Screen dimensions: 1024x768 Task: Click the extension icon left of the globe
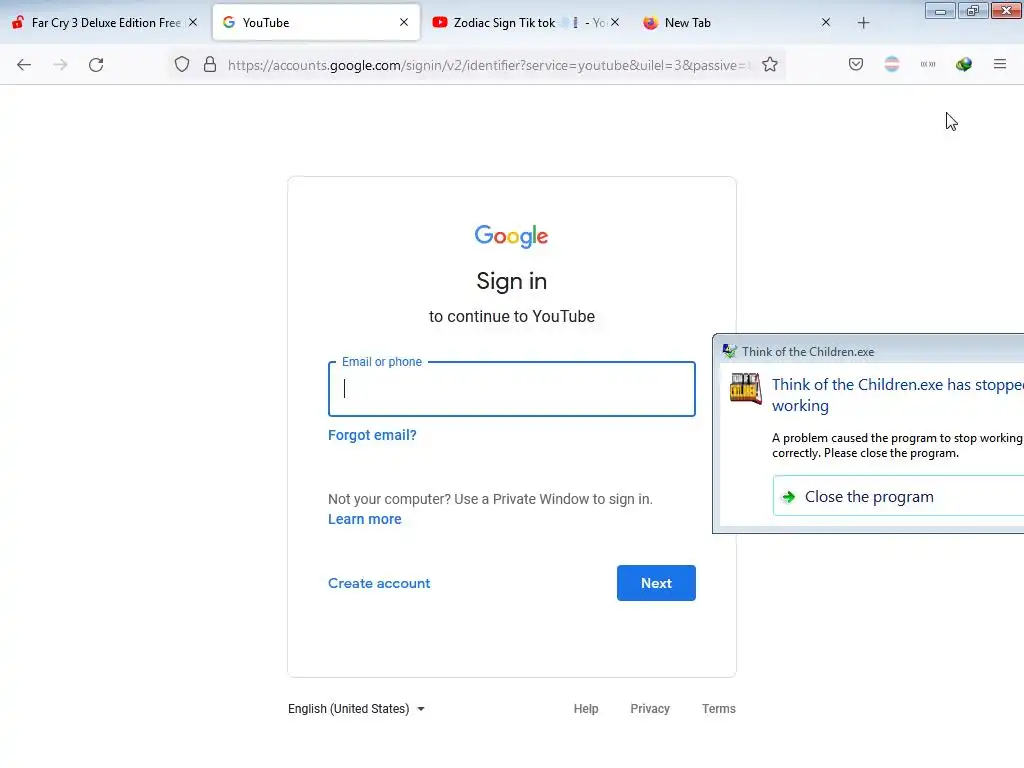click(x=928, y=64)
